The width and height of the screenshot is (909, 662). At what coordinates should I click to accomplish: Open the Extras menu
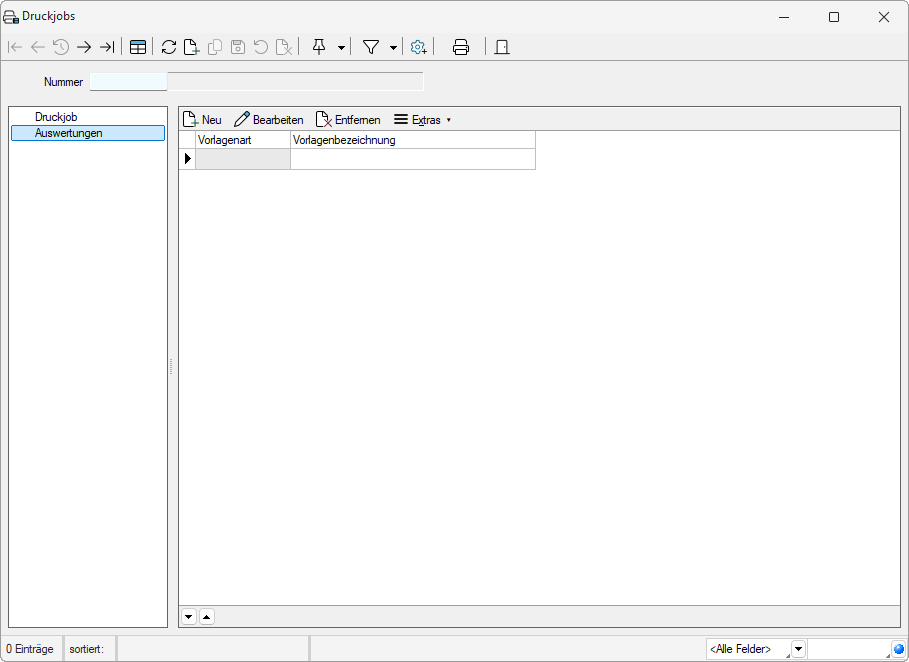(422, 120)
